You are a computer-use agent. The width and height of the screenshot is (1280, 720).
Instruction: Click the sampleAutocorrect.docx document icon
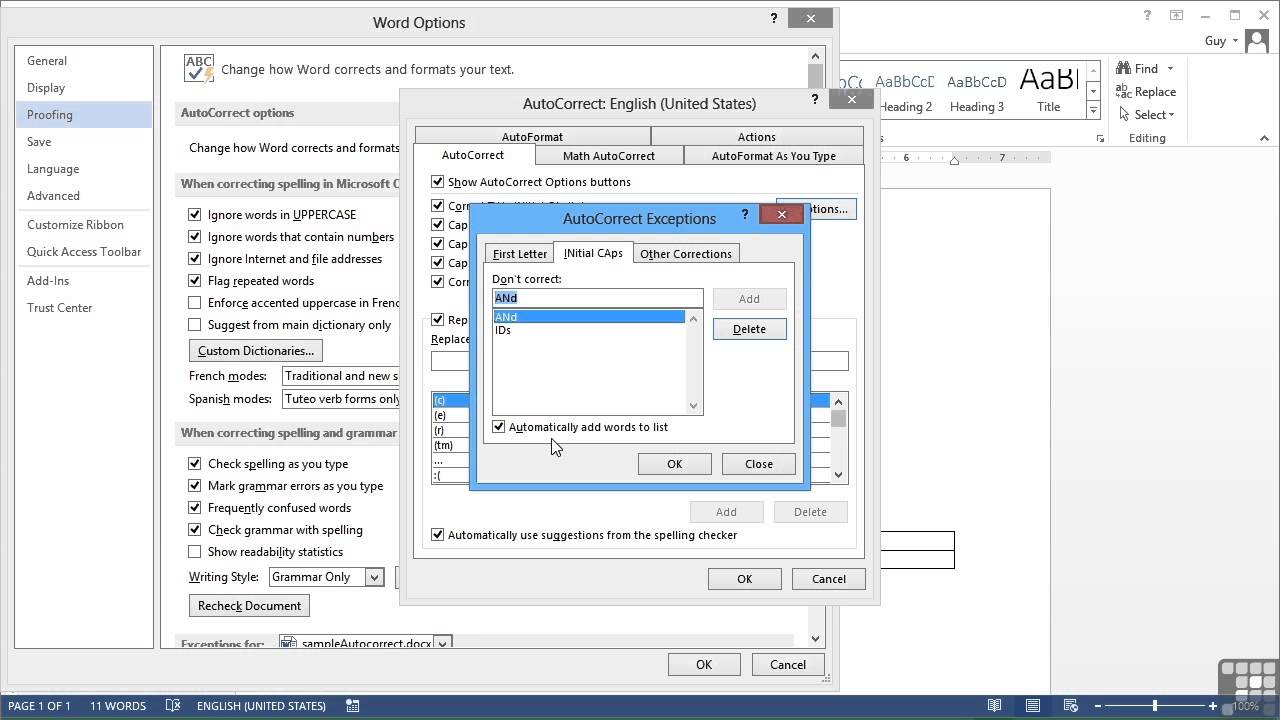click(289, 644)
